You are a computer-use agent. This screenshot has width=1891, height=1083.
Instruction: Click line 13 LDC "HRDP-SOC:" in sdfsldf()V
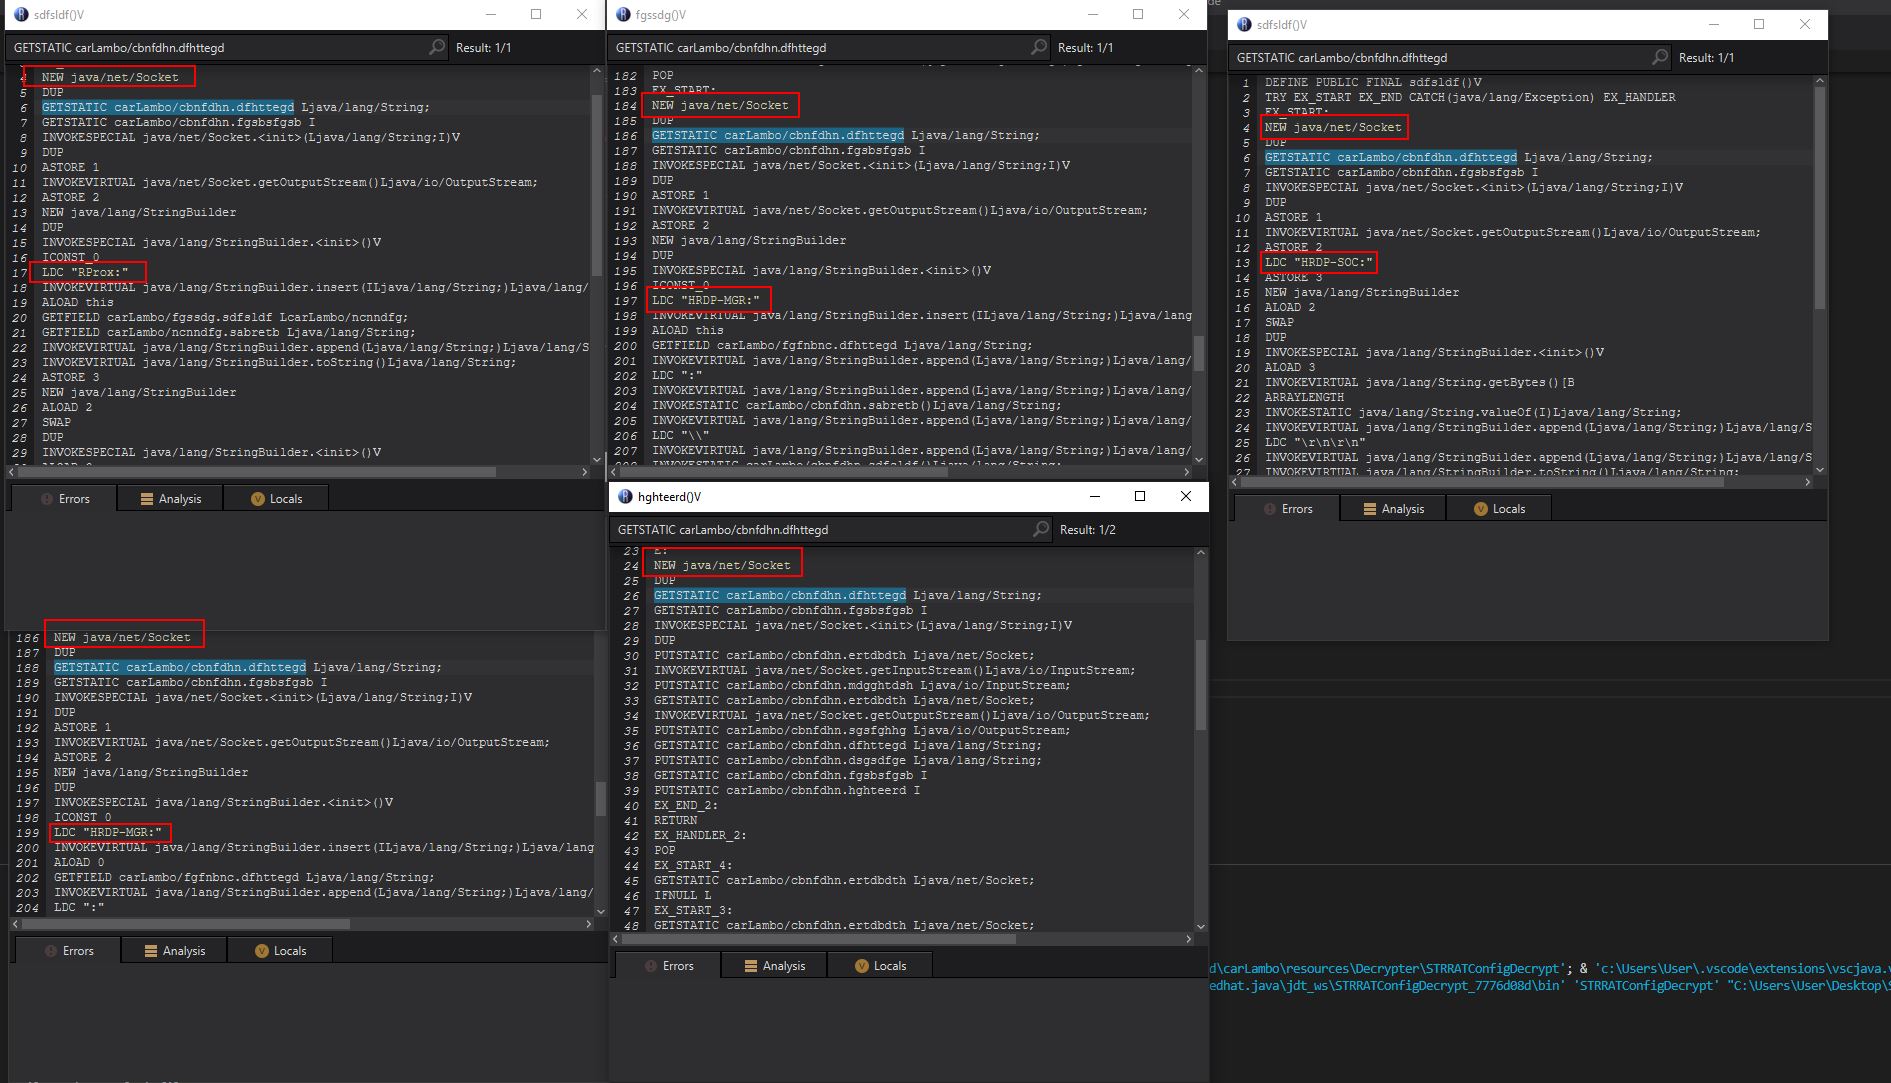pyautogui.click(x=1319, y=262)
